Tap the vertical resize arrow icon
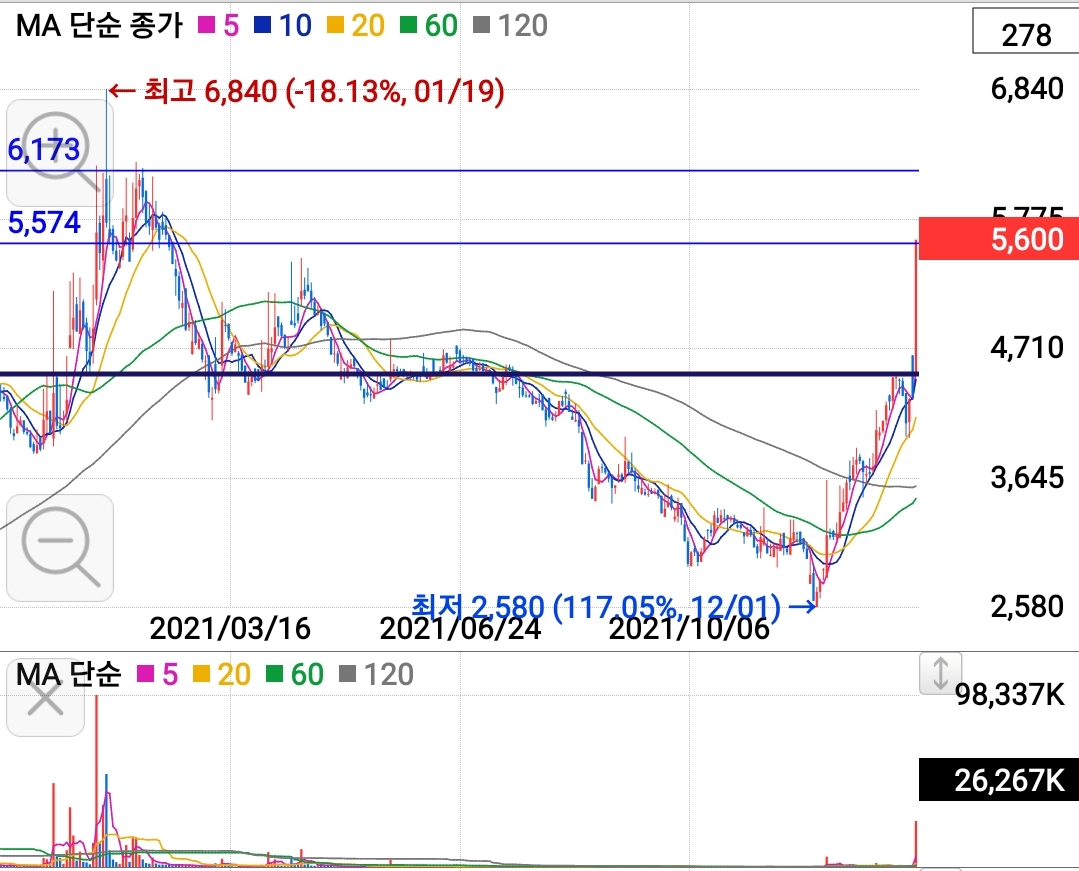Viewport: 1079px width, 871px height. [940, 674]
